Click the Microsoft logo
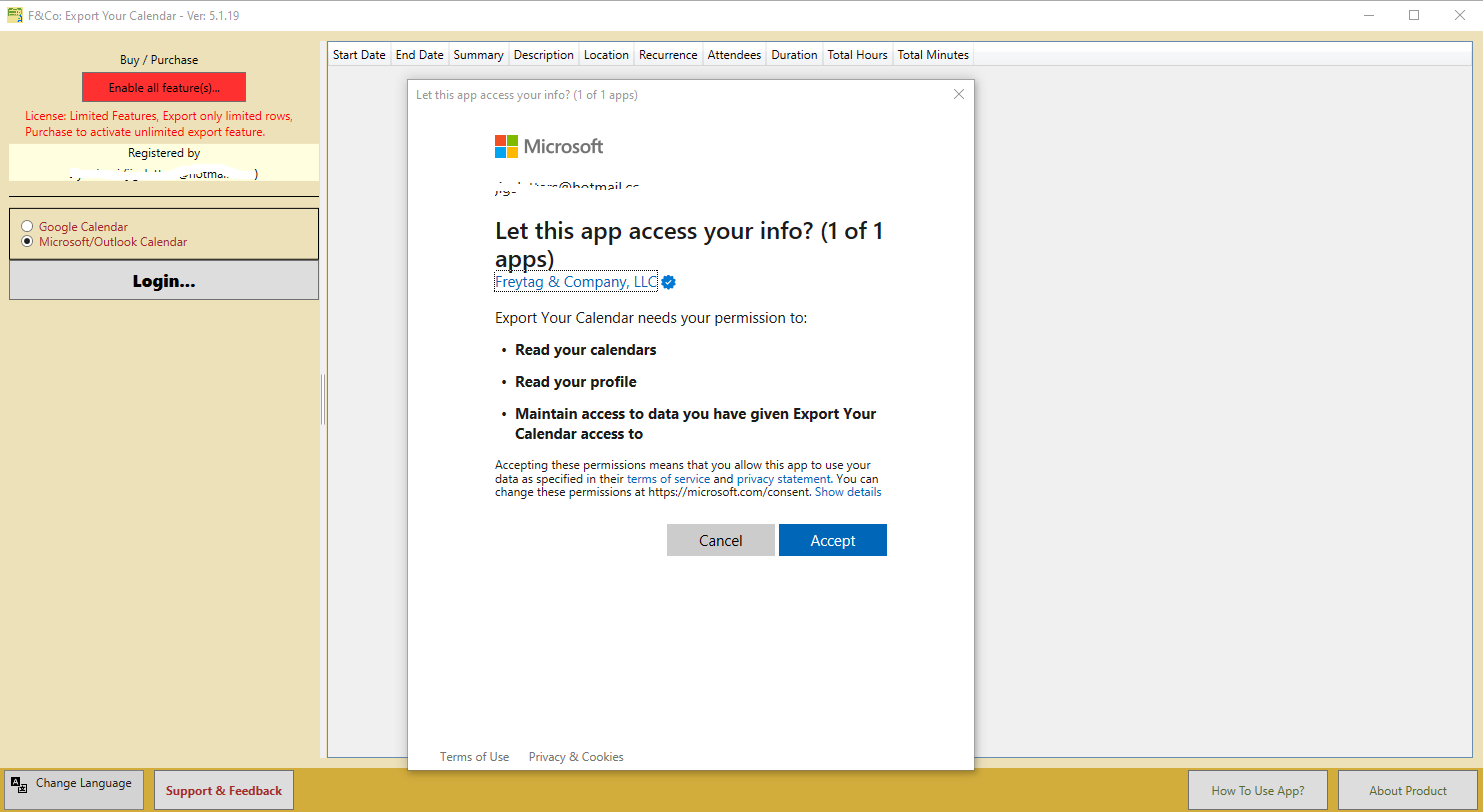This screenshot has width=1483, height=812. [x=549, y=147]
